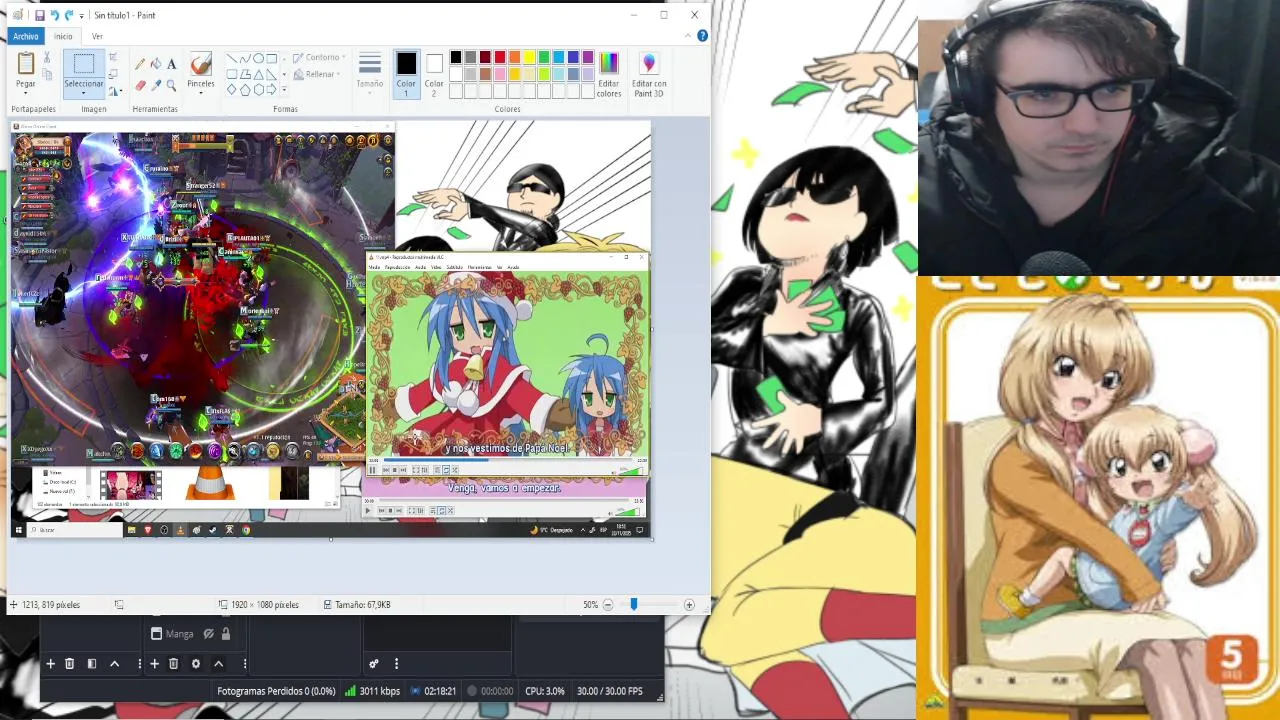The height and width of the screenshot is (720, 1280).
Task: Select the Eraser tool
Action: 140,86
